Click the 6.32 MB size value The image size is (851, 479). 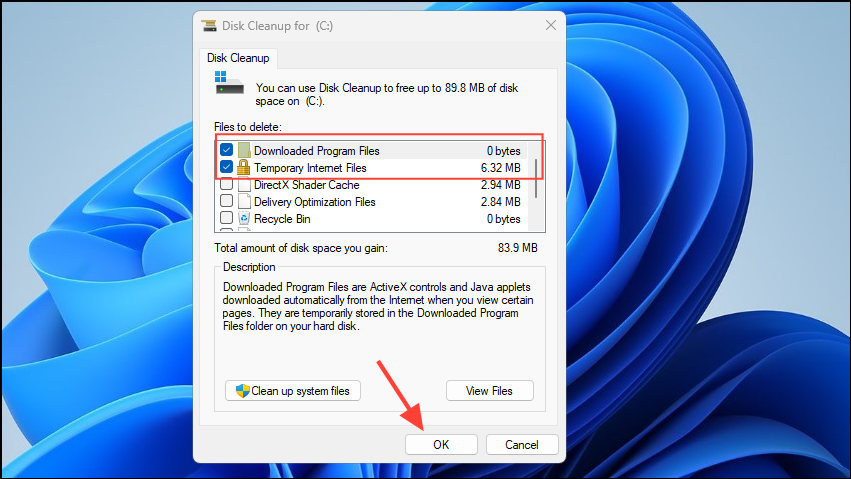click(500, 168)
